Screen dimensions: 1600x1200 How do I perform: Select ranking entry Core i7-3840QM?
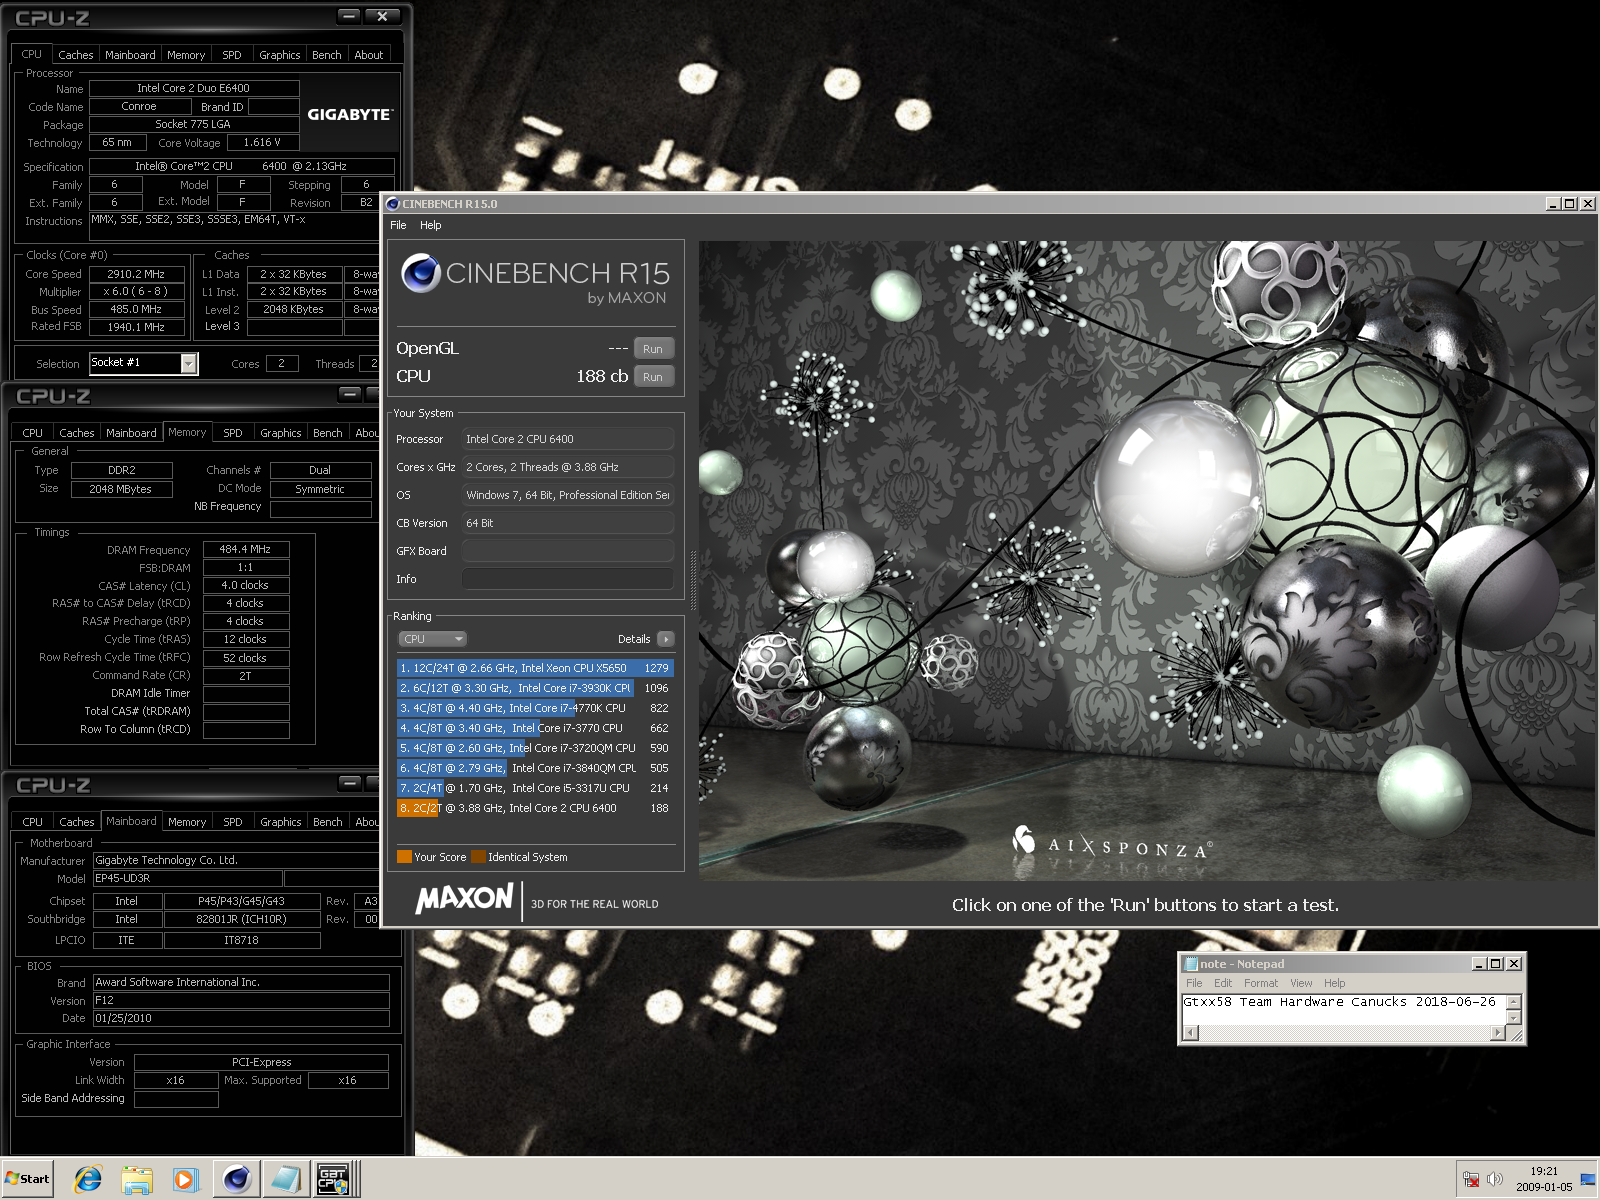point(535,768)
